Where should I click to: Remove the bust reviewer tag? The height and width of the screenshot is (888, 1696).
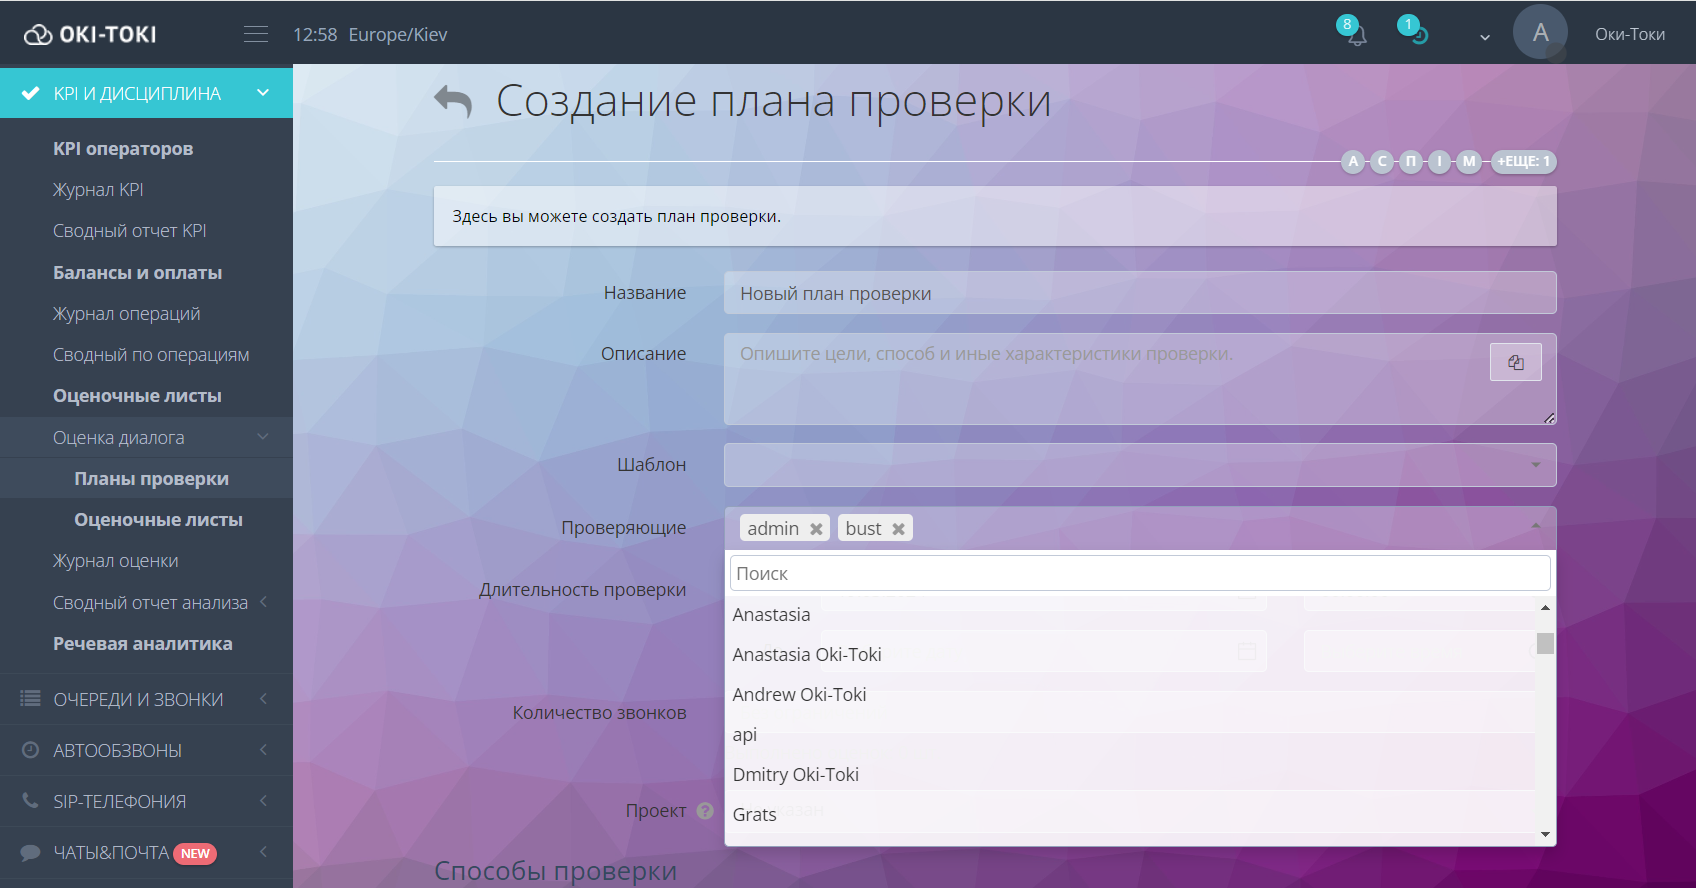click(898, 529)
